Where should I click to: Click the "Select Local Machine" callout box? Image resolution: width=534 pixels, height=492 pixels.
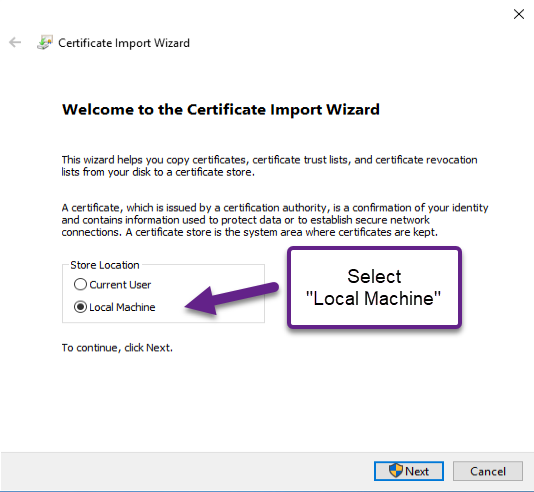click(x=374, y=288)
